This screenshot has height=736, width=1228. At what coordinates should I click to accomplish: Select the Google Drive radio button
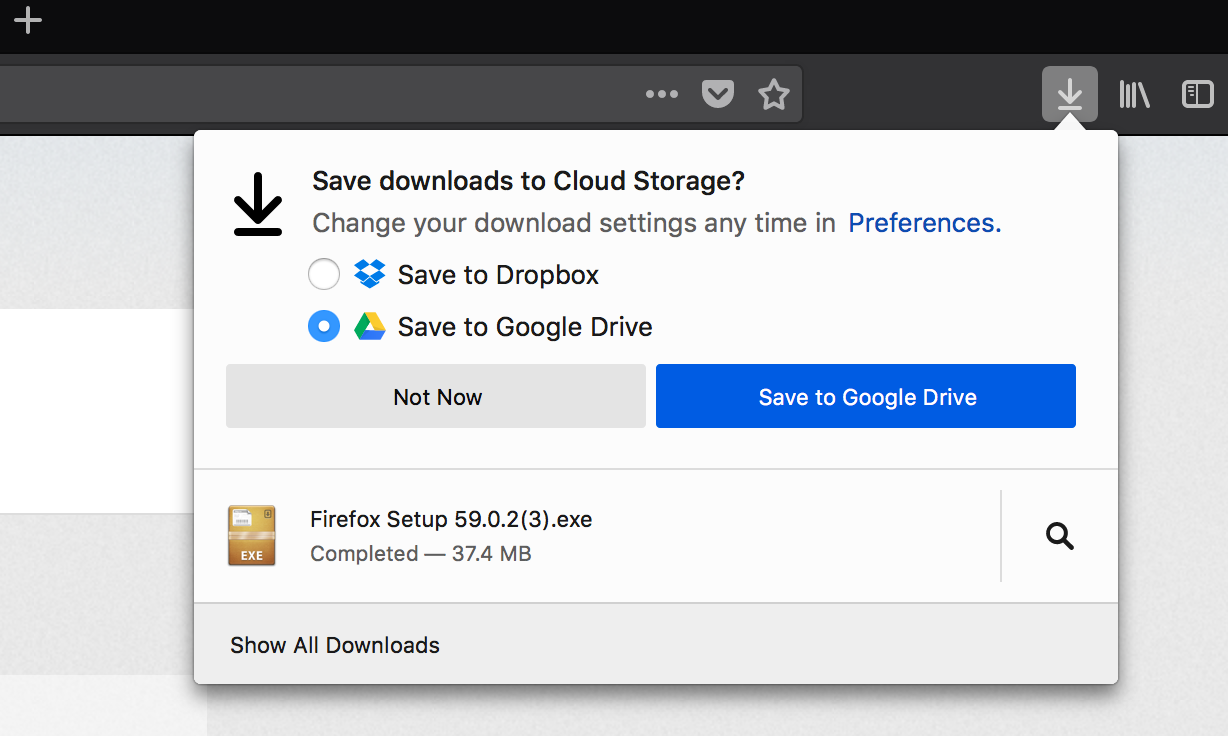pyautogui.click(x=324, y=326)
